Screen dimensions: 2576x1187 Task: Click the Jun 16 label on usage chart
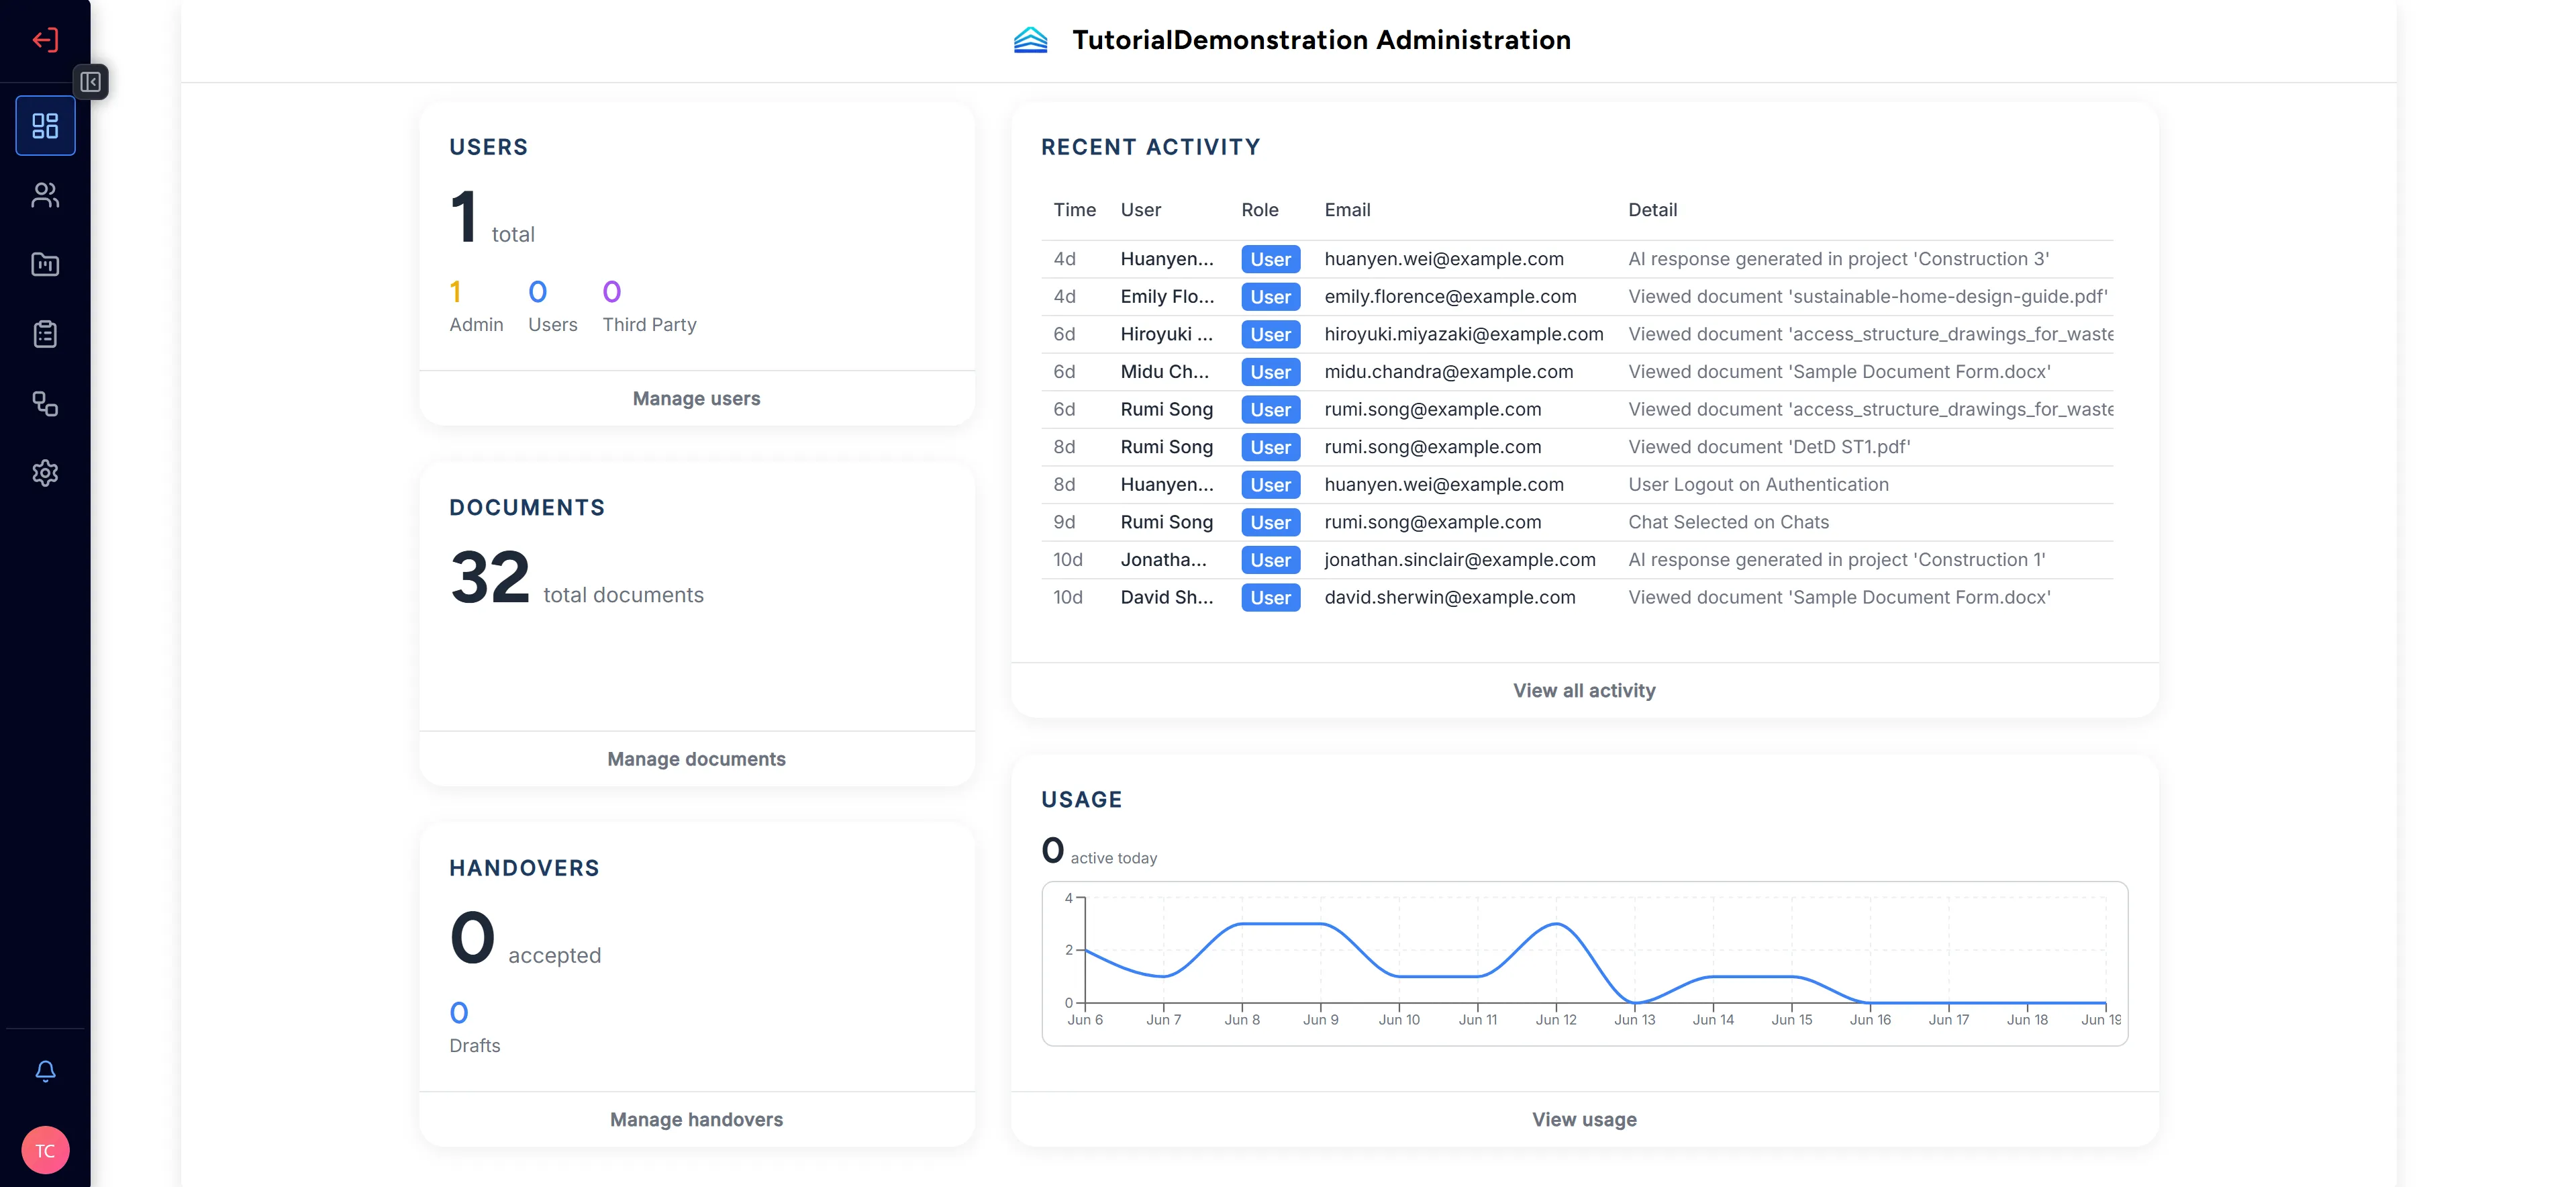pyautogui.click(x=1869, y=1020)
